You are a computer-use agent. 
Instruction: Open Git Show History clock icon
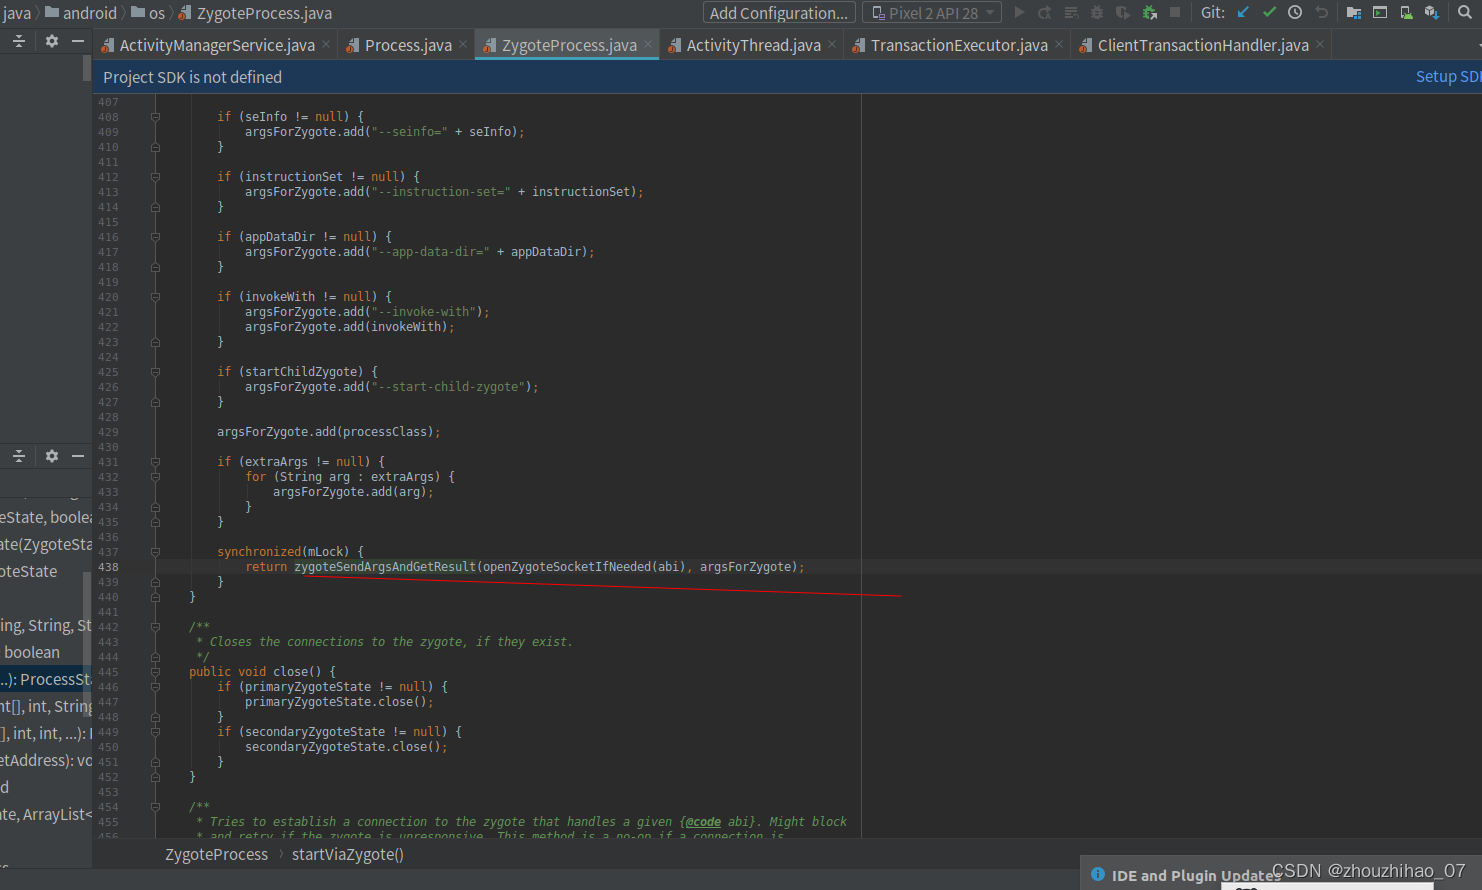1295,12
